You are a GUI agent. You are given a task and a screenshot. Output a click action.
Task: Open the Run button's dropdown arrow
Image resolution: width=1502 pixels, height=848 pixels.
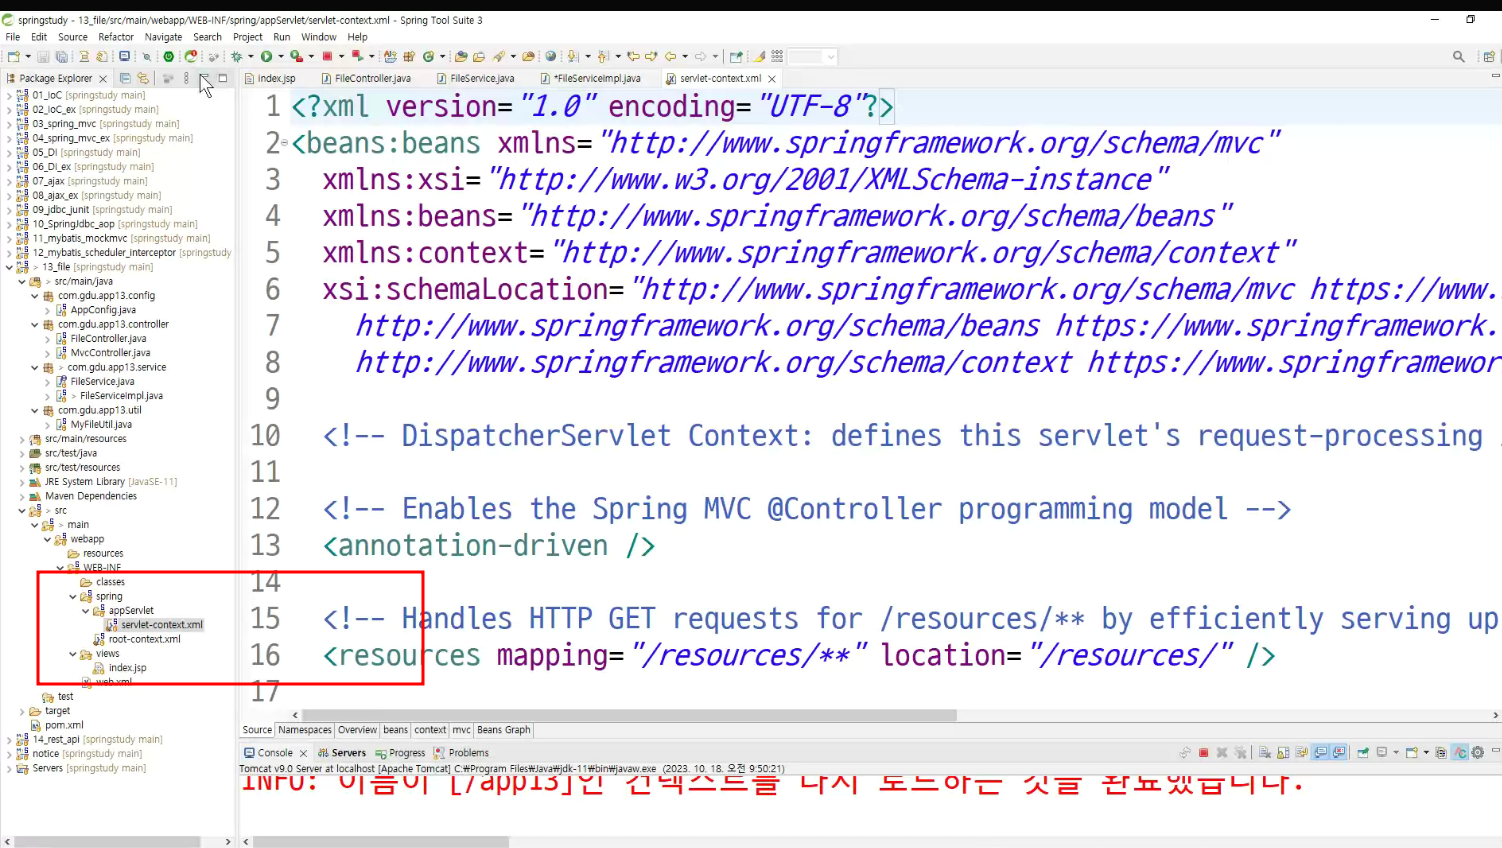[281, 57]
